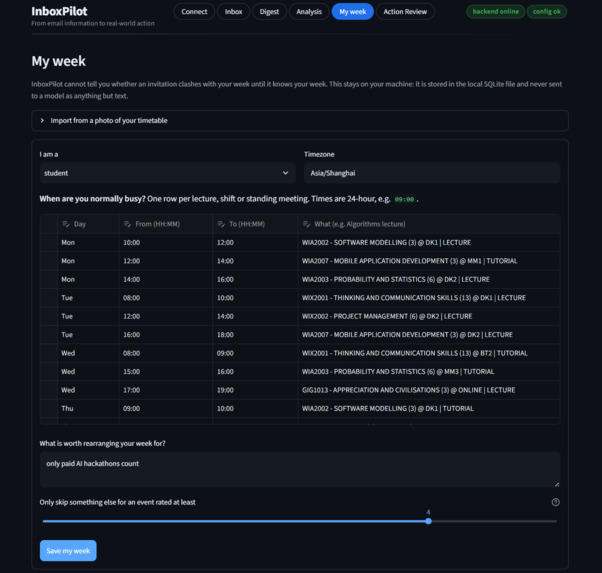
Task: Click the edit icon in From header
Action: pos(127,224)
